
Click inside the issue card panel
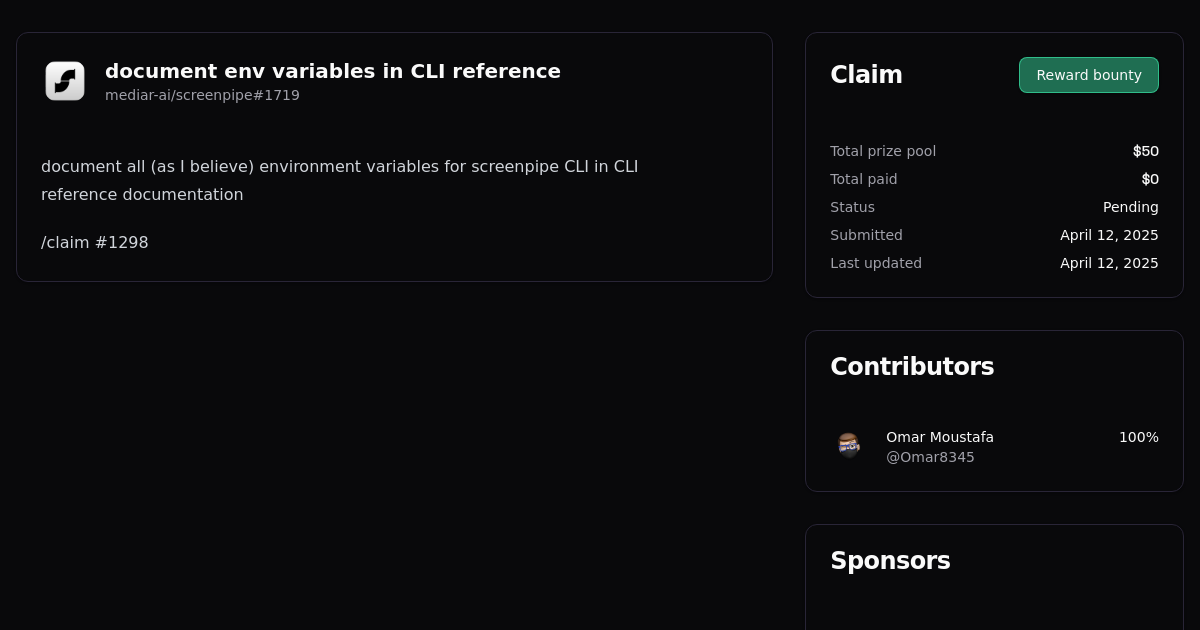click(394, 157)
